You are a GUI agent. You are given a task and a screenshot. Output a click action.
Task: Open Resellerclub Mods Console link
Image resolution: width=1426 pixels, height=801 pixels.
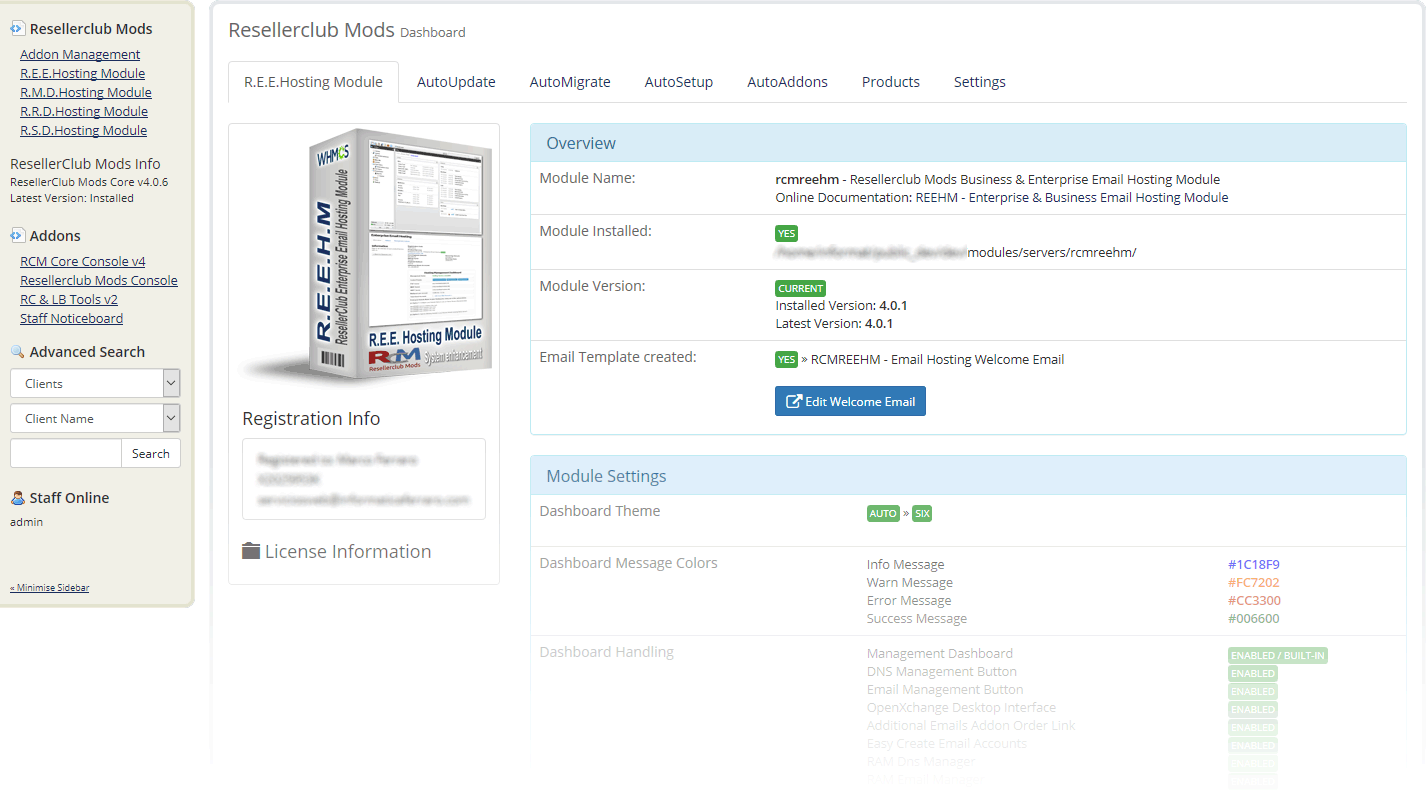coord(99,280)
